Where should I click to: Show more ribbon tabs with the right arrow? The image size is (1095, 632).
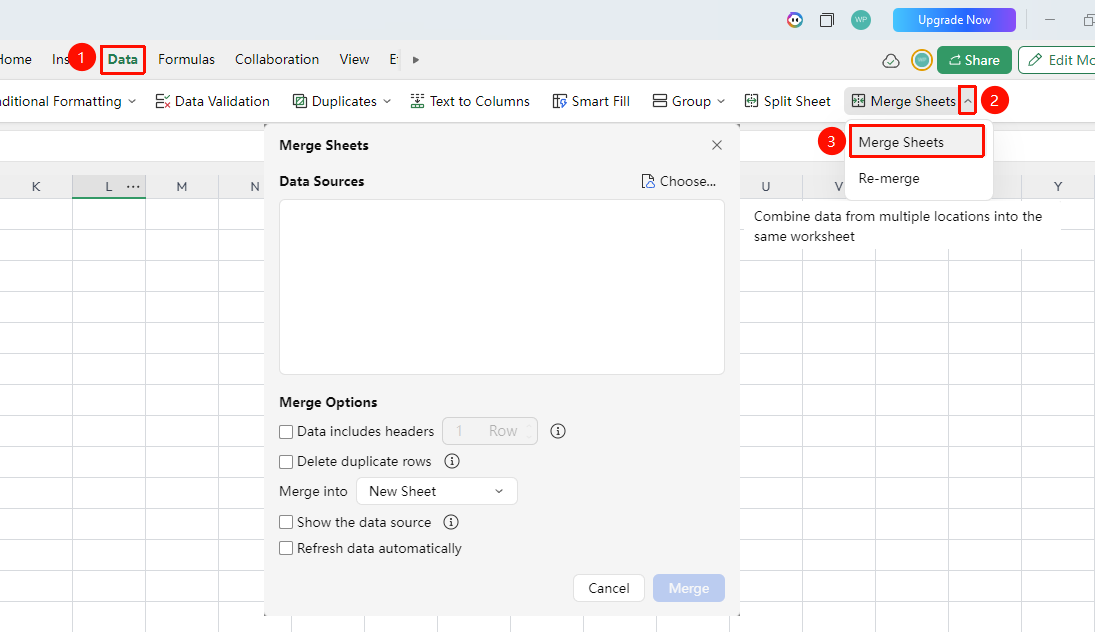point(416,60)
